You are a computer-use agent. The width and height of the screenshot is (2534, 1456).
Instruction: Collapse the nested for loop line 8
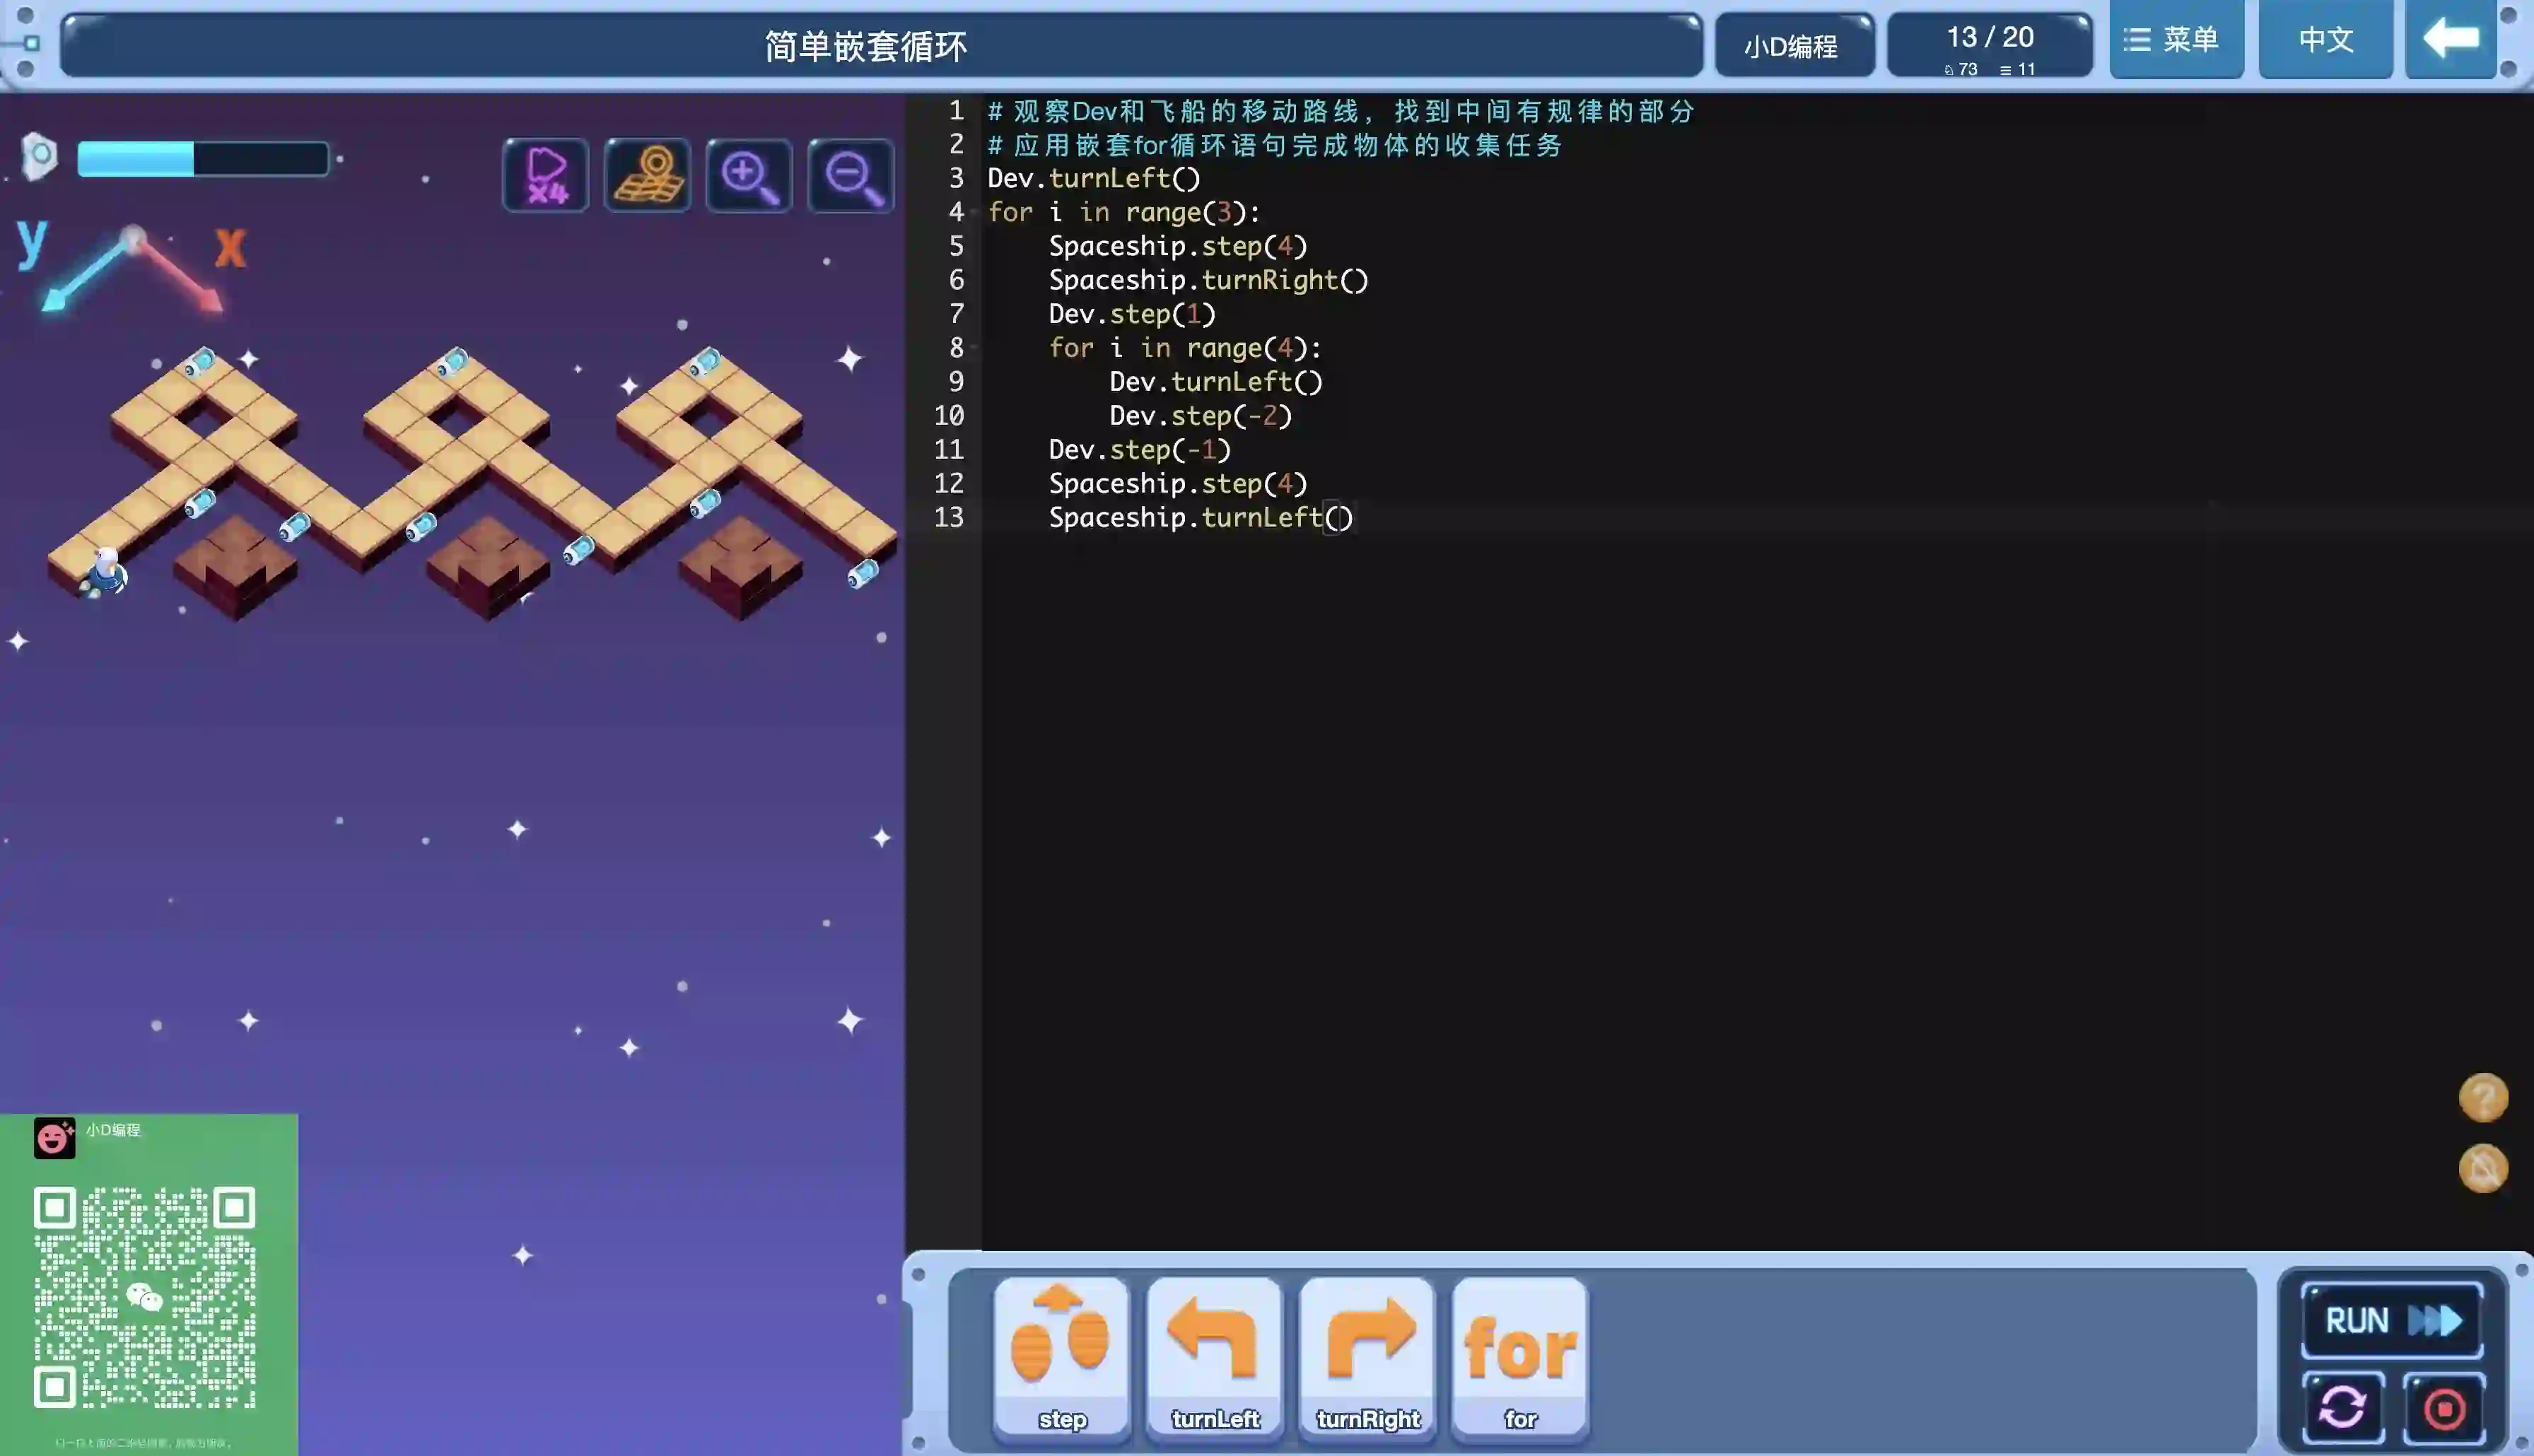coord(974,348)
